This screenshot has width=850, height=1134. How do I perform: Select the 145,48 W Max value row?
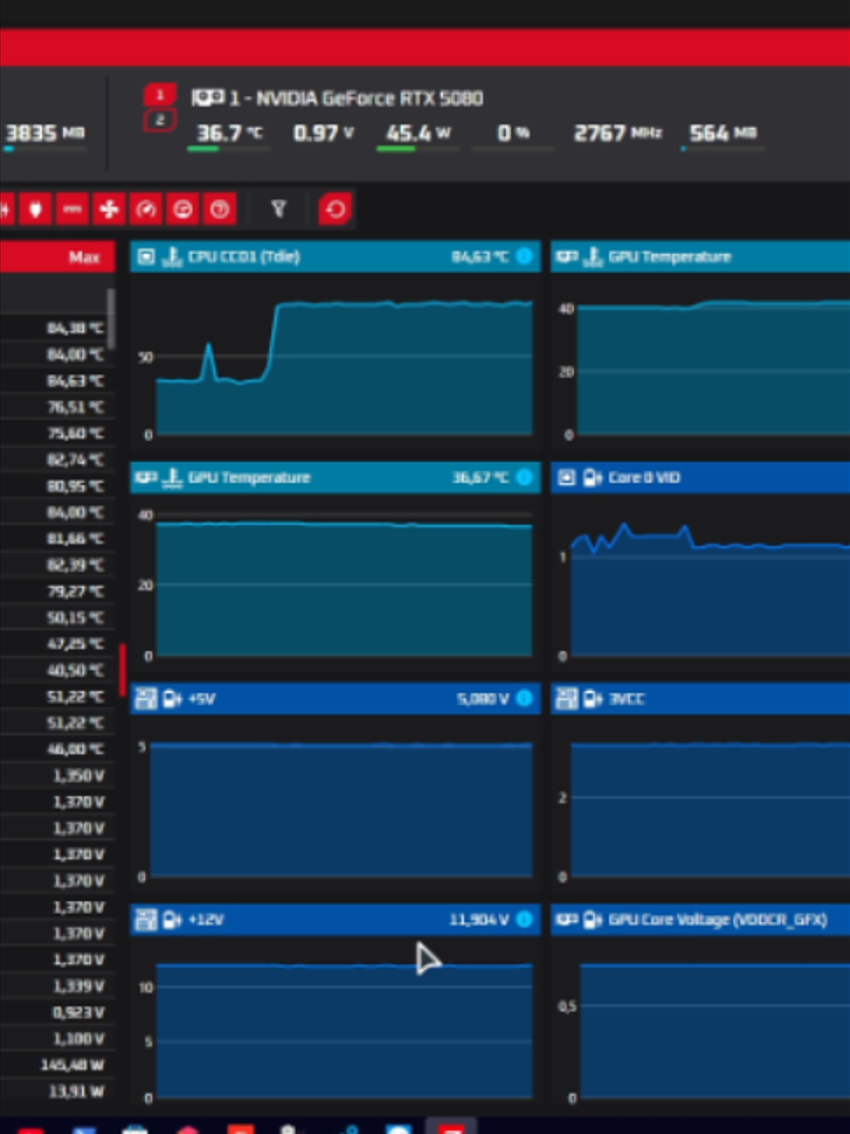pyautogui.click(x=58, y=1065)
